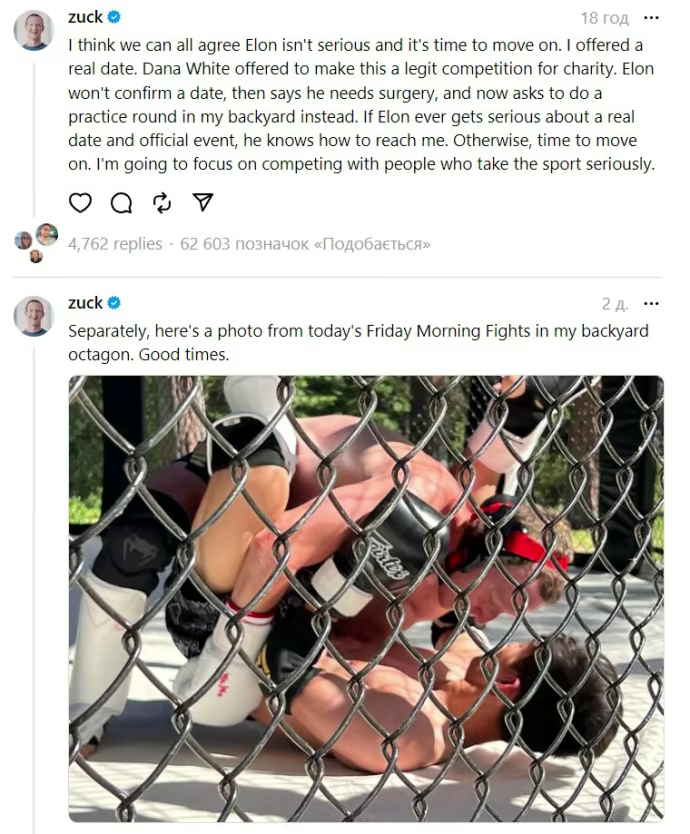Open the 18 год timestamp link
Screen dimensions: 690x834
coord(604,18)
